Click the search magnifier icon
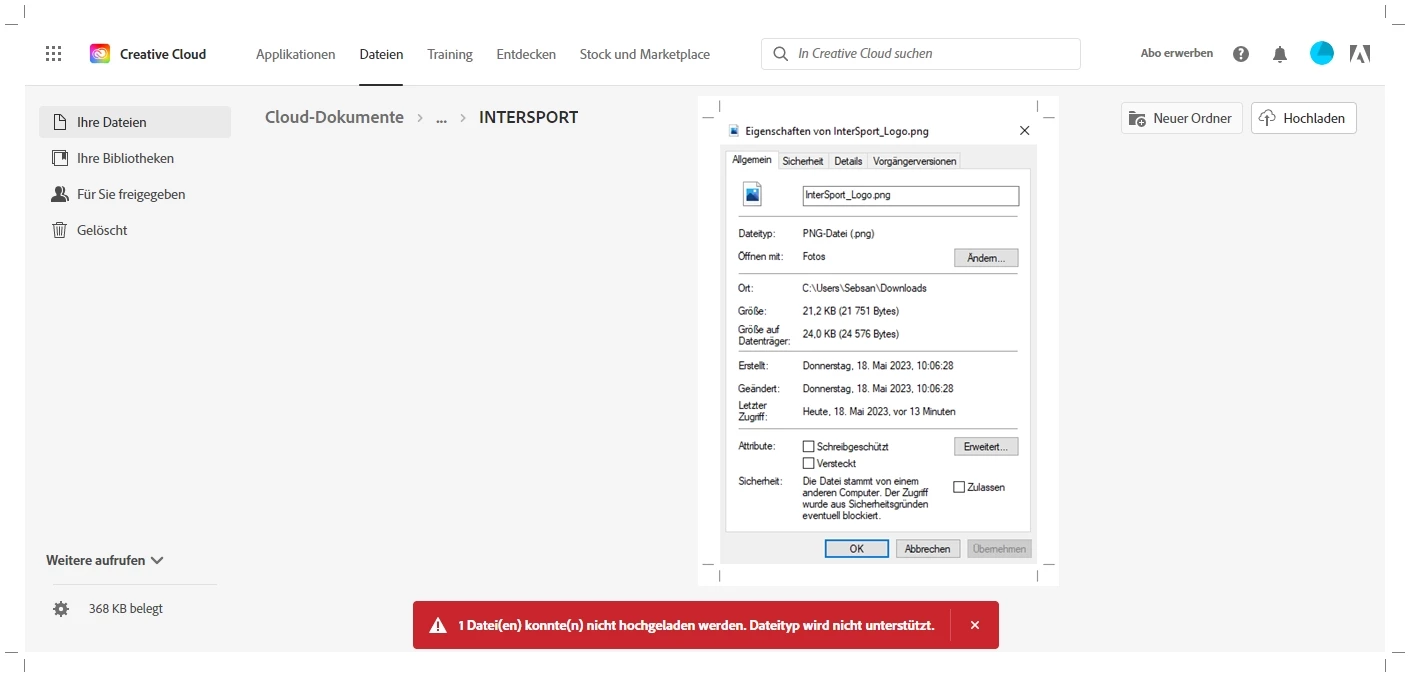 click(780, 54)
